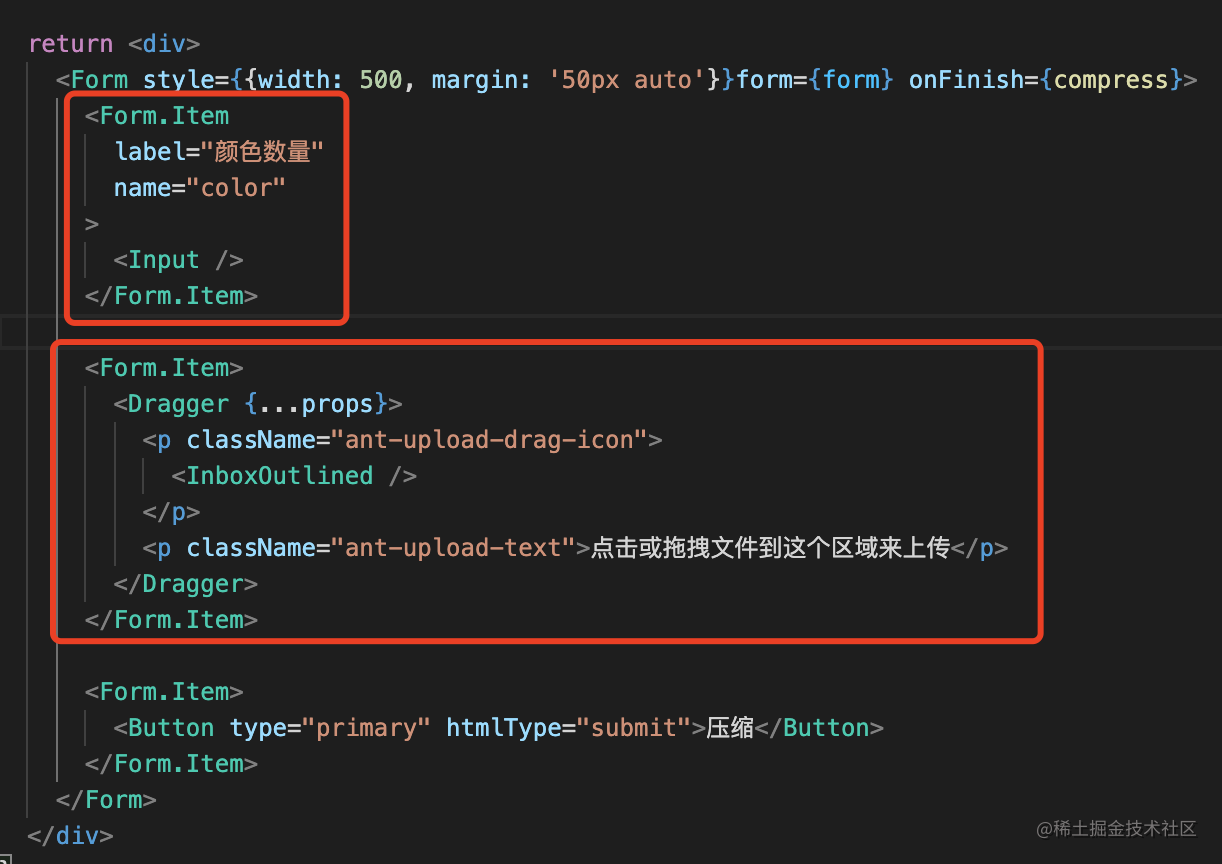Click the empty line between Form.Item blocks
The width and height of the screenshot is (1222, 864).
(600, 332)
